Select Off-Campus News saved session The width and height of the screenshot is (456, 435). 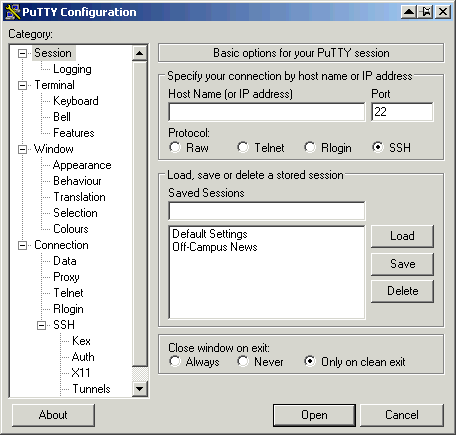pos(215,247)
